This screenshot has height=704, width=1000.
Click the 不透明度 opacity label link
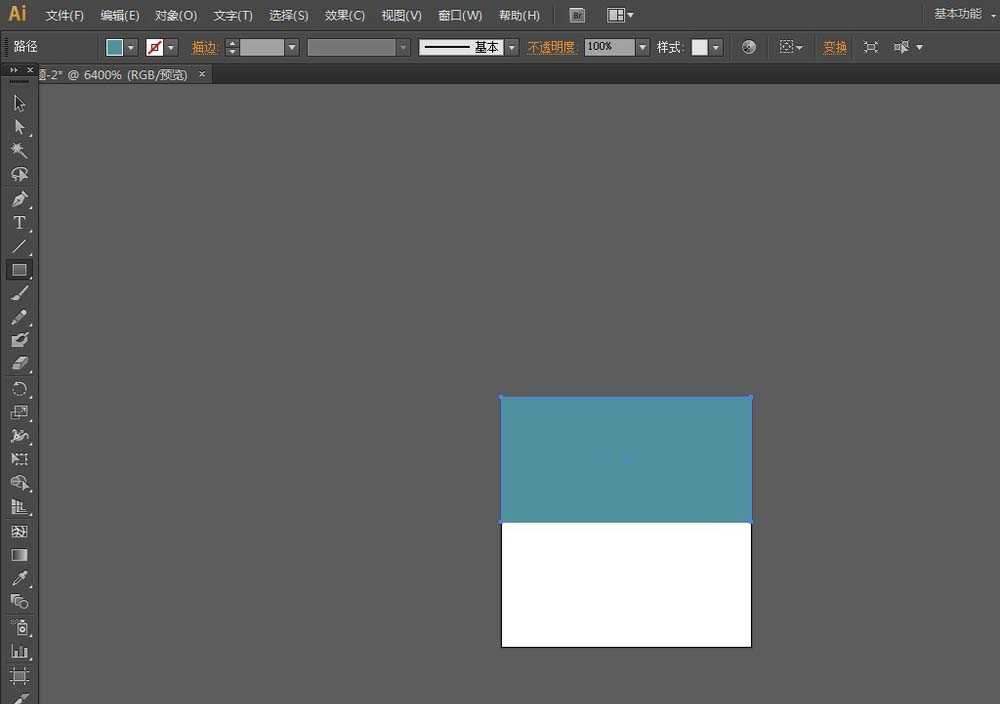(x=552, y=48)
